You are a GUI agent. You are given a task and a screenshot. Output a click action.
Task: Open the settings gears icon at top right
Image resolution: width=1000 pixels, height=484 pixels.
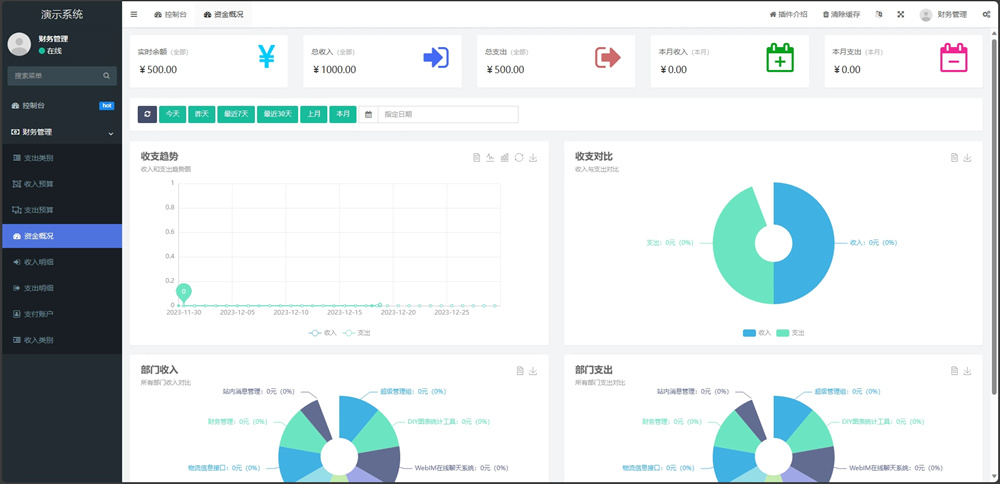pyautogui.click(x=986, y=14)
